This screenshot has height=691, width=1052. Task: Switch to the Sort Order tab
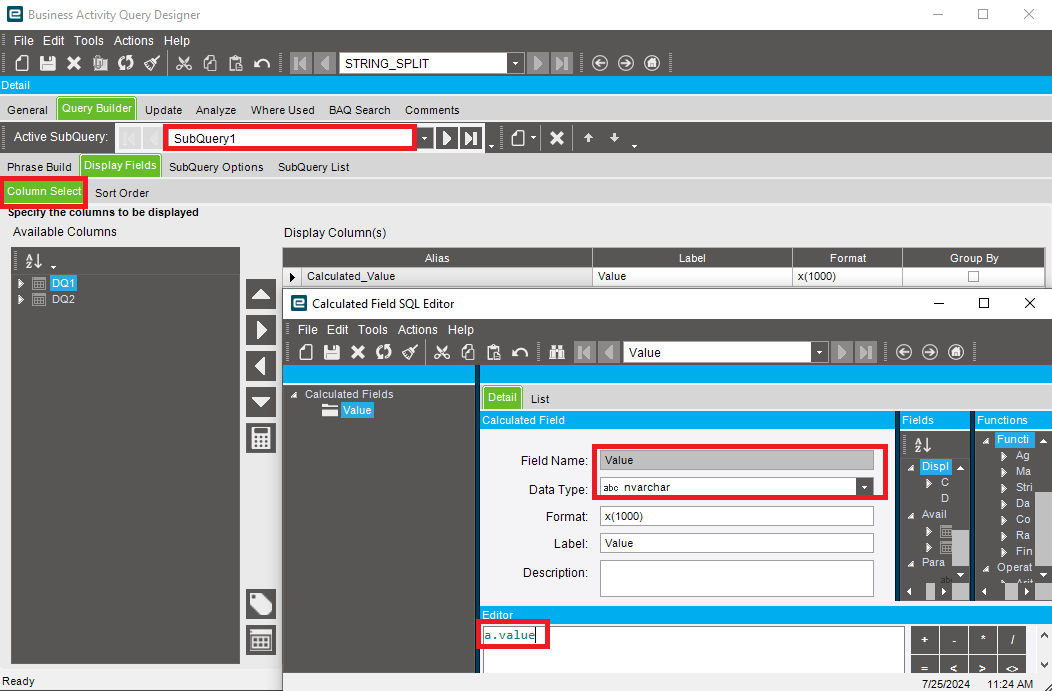pos(122,193)
